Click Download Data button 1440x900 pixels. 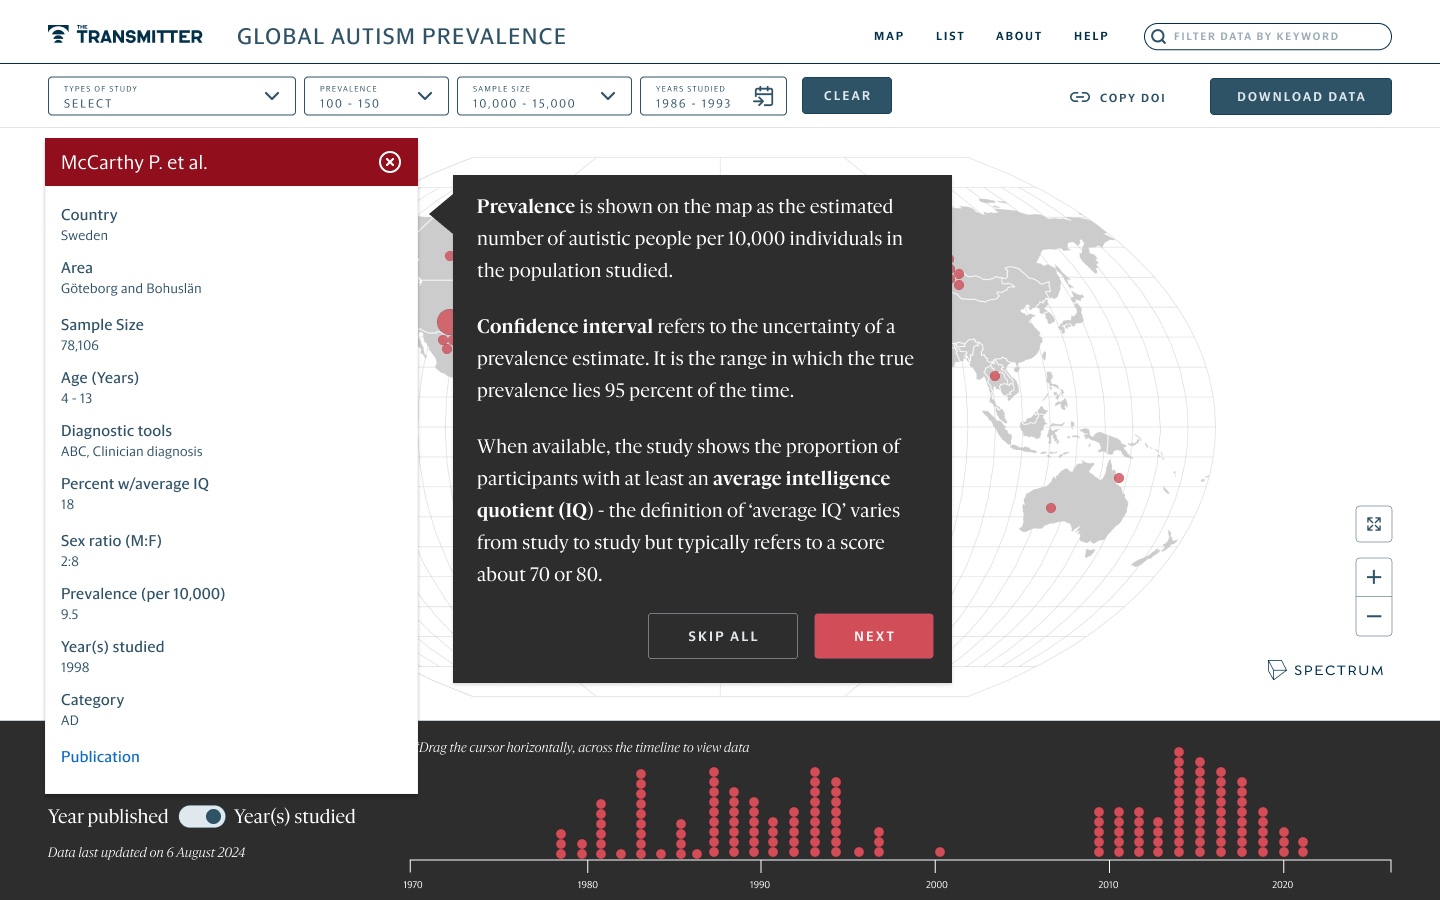(1301, 96)
